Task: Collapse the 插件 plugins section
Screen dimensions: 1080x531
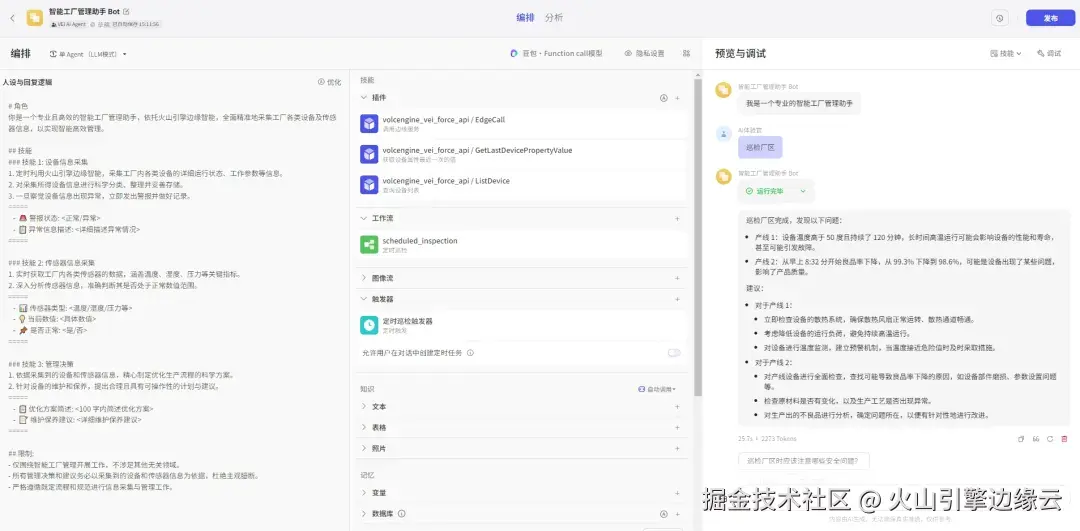Action: (364, 98)
